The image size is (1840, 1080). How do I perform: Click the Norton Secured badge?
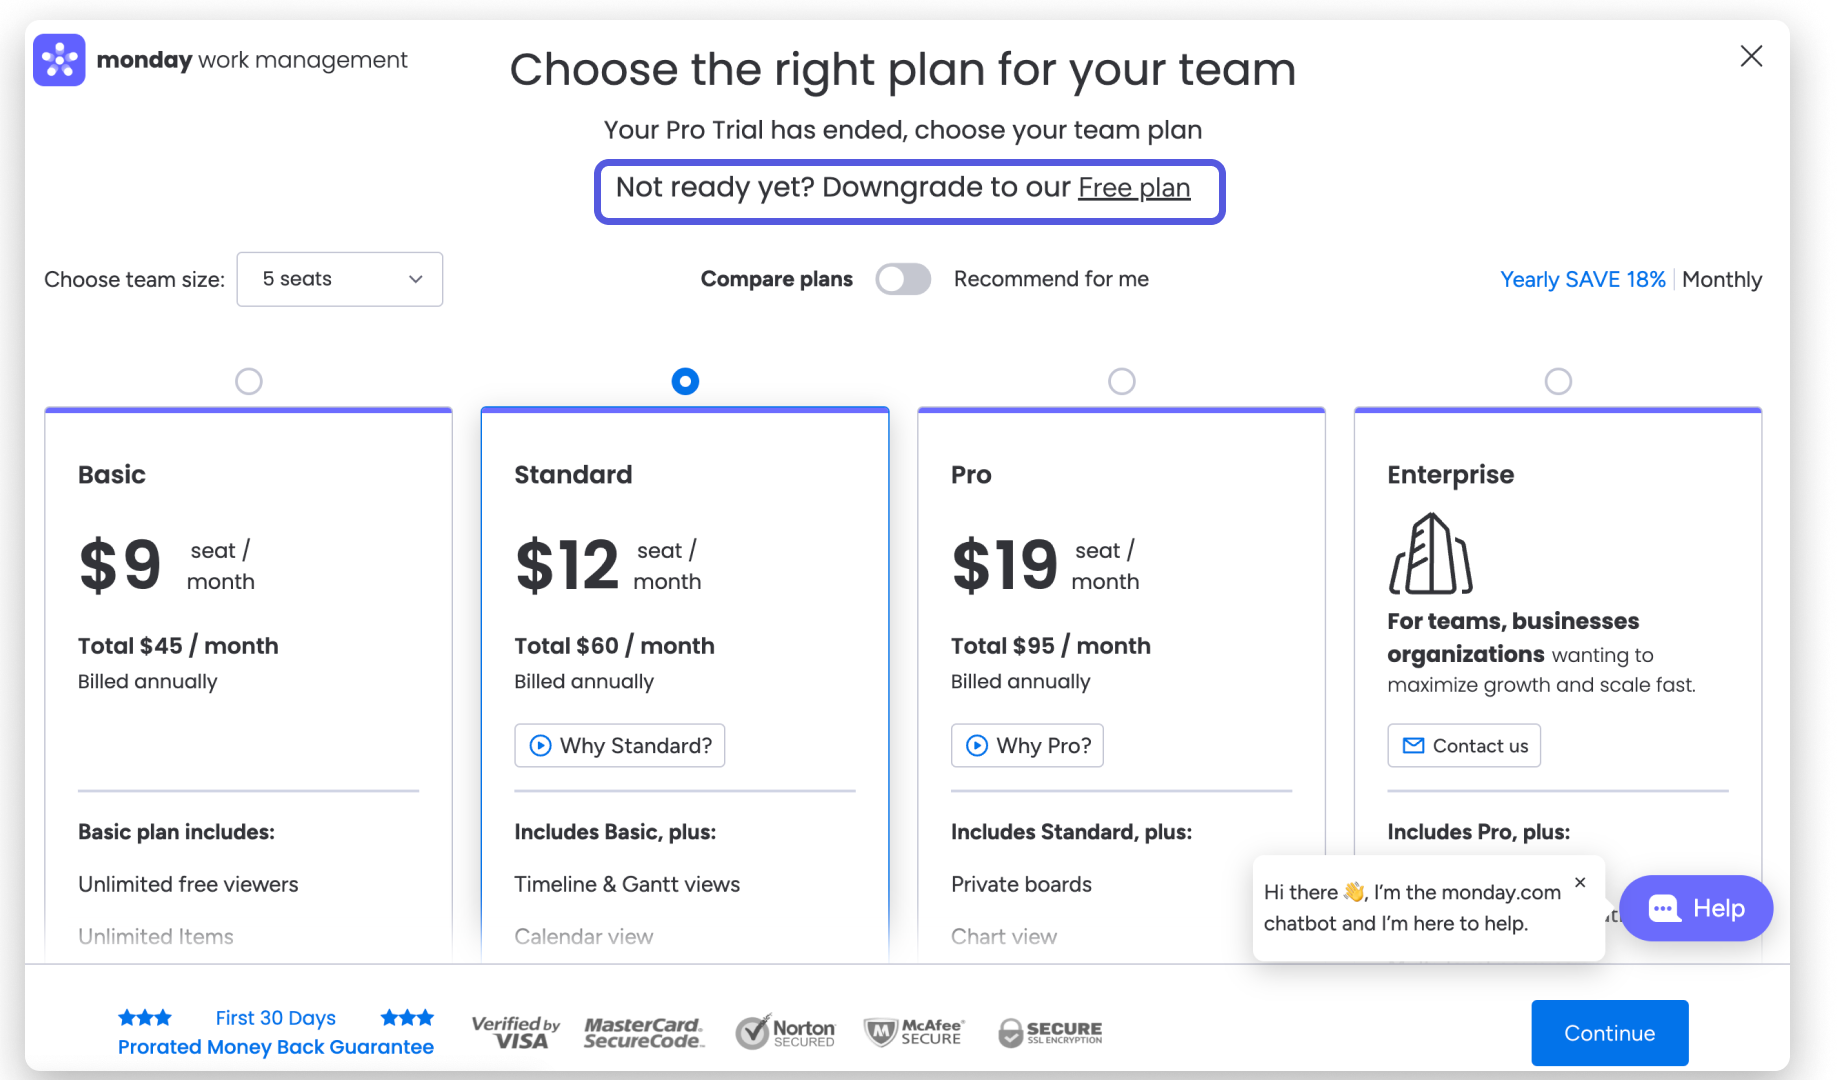pyautogui.click(x=785, y=1032)
